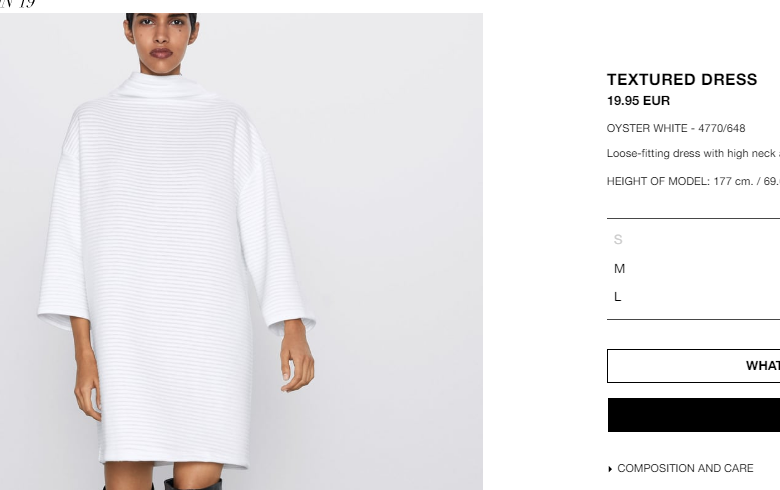Select size L
Image resolution: width=780 pixels, height=490 pixels.
693,297
